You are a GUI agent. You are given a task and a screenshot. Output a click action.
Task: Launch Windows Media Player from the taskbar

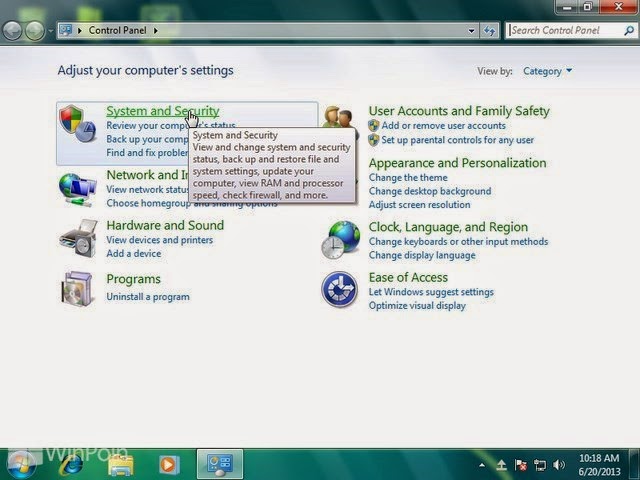(x=168, y=464)
